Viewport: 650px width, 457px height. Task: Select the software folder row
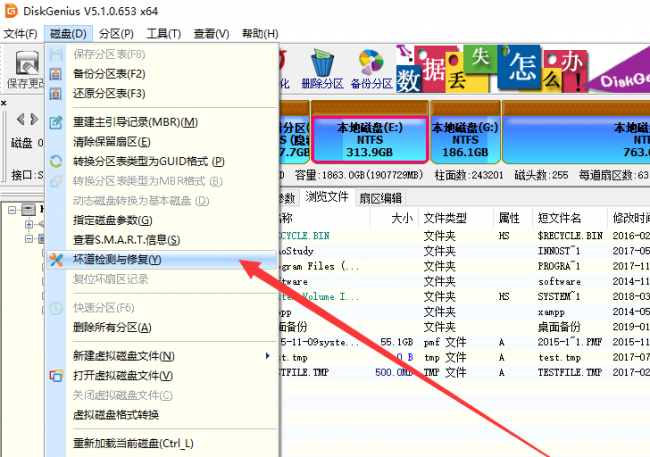click(465, 282)
